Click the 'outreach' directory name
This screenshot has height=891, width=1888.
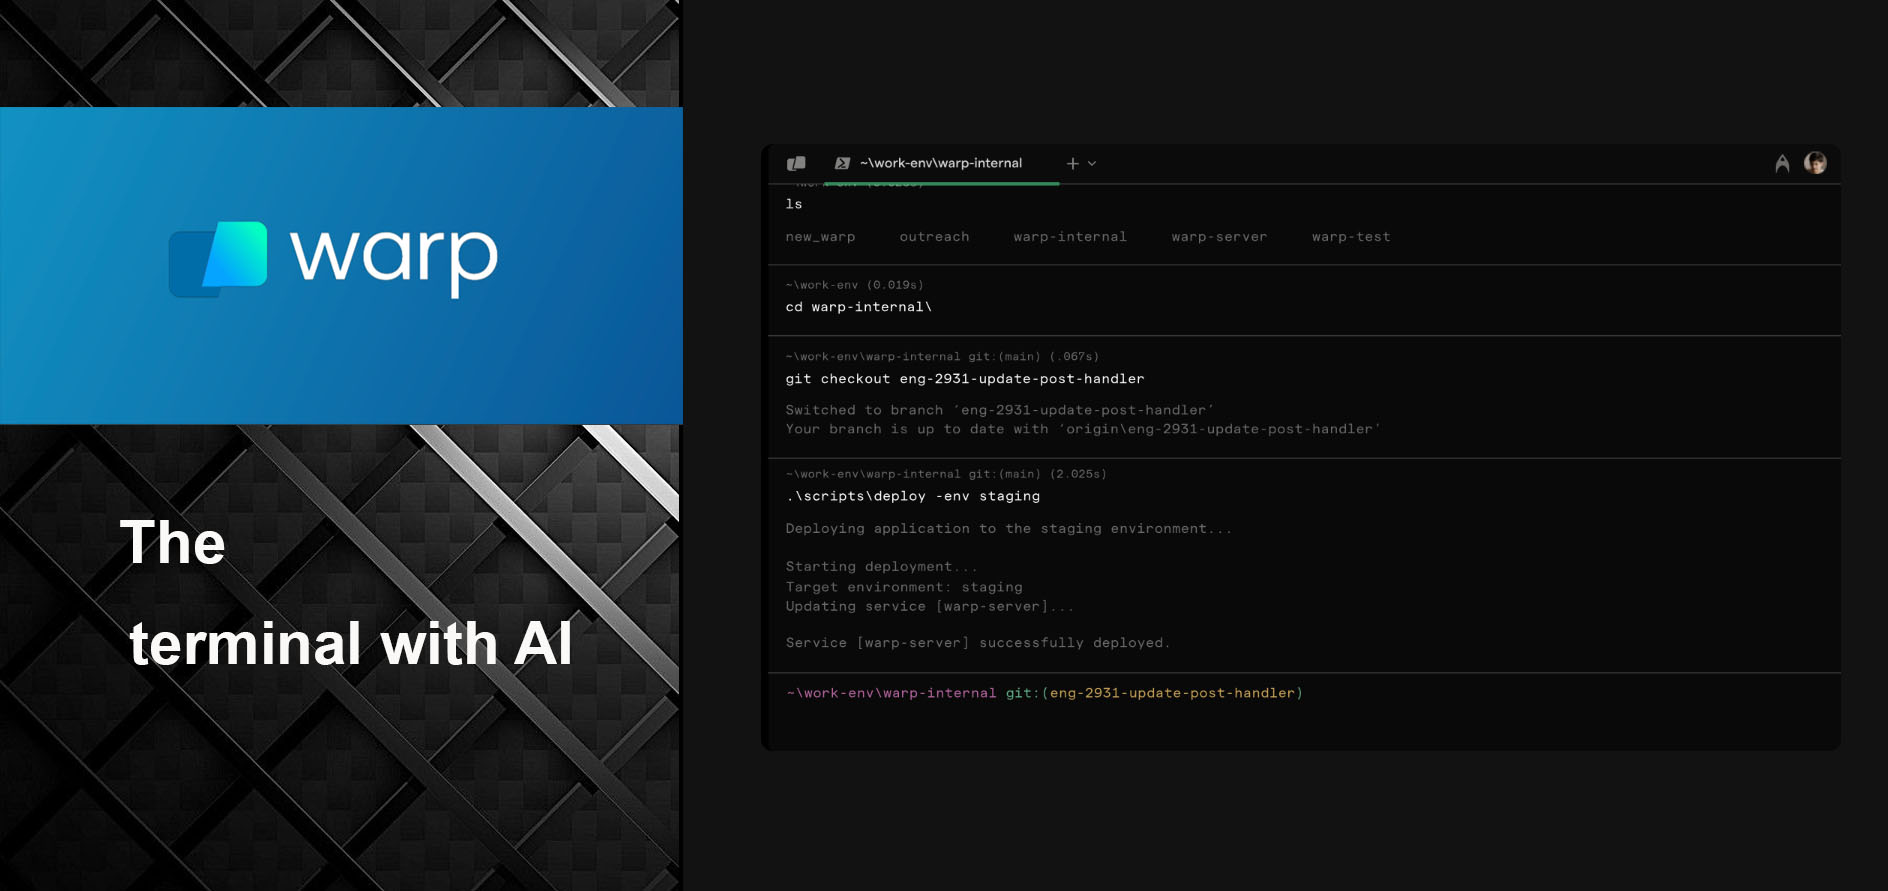point(934,237)
